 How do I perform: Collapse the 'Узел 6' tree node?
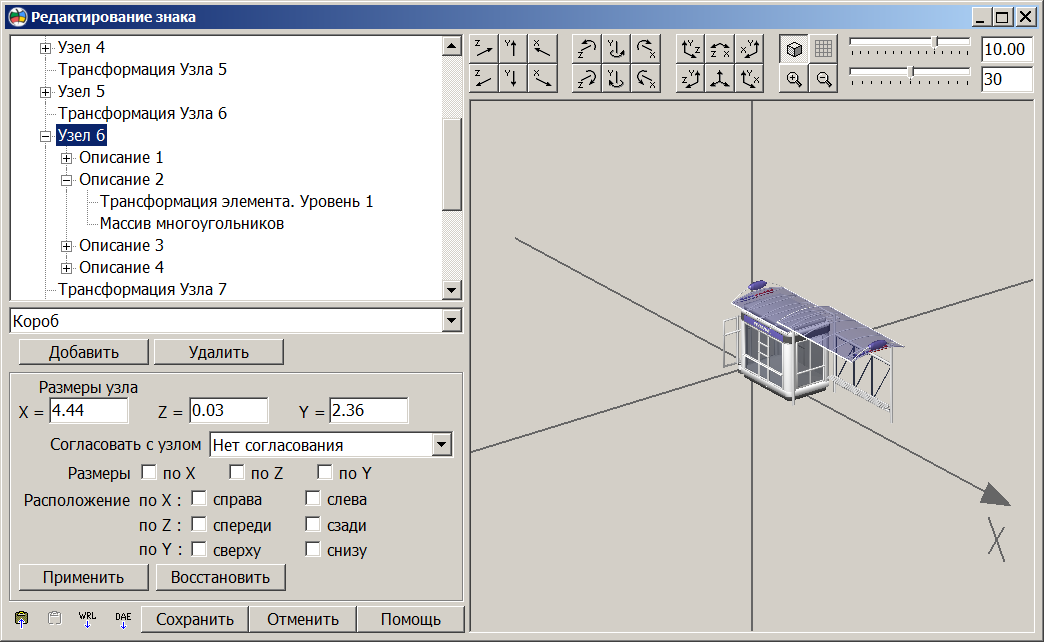pyautogui.click(x=44, y=136)
